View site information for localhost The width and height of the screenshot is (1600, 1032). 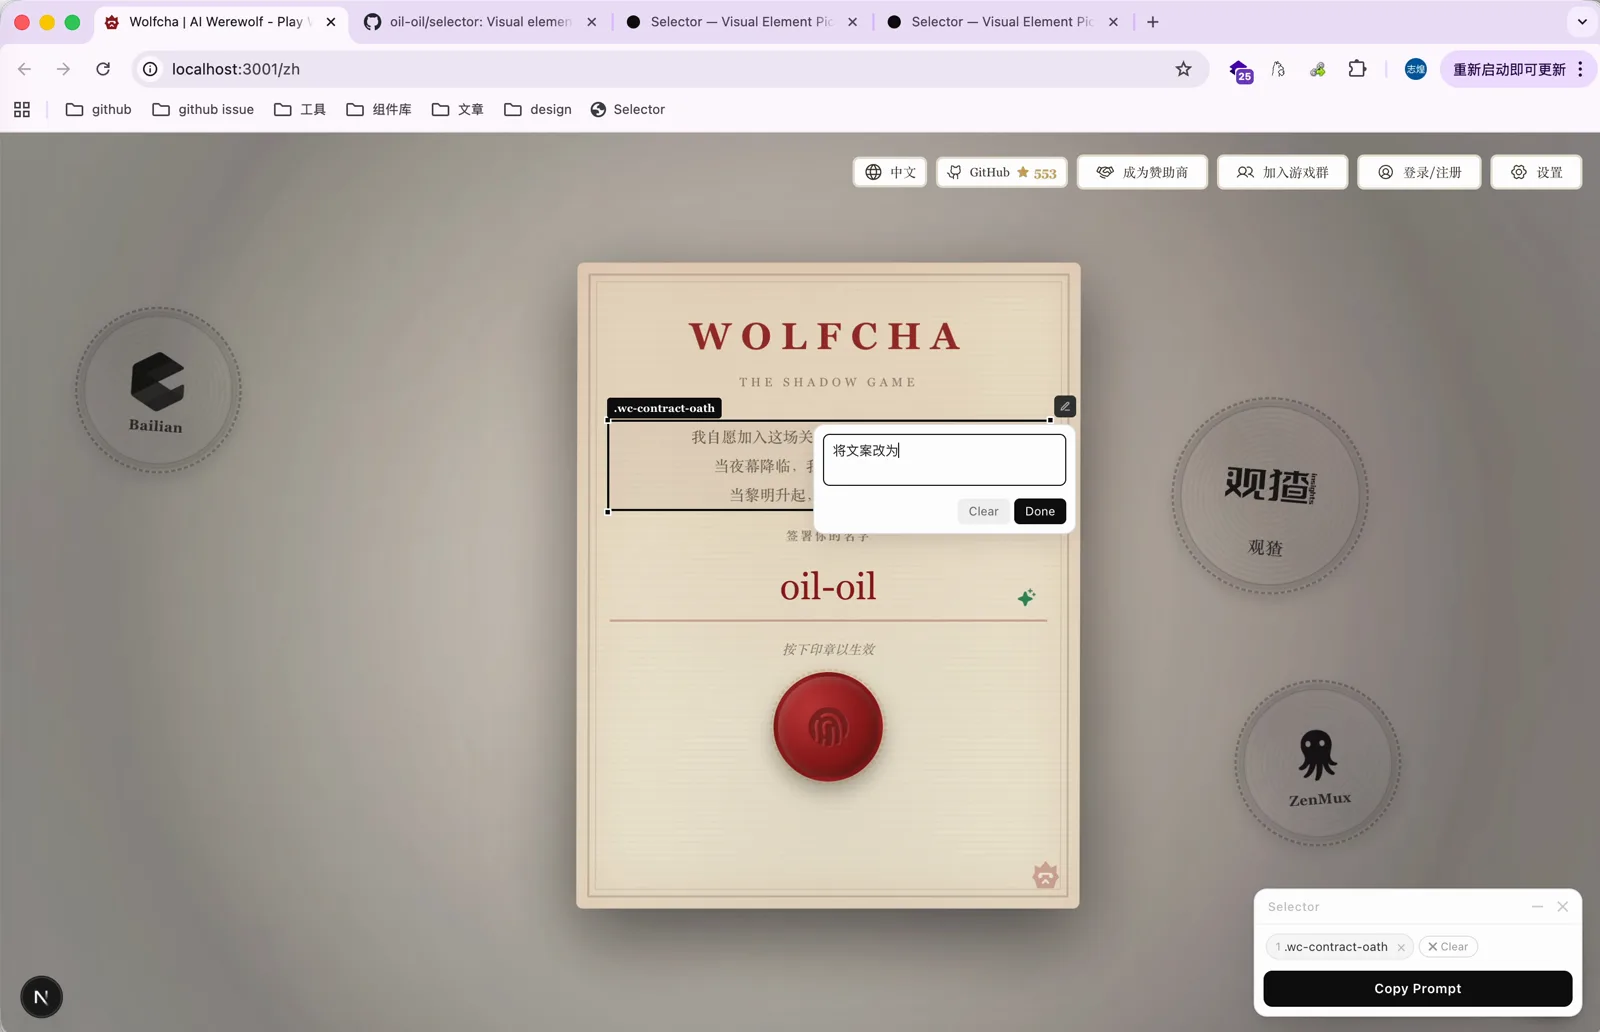point(150,69)
